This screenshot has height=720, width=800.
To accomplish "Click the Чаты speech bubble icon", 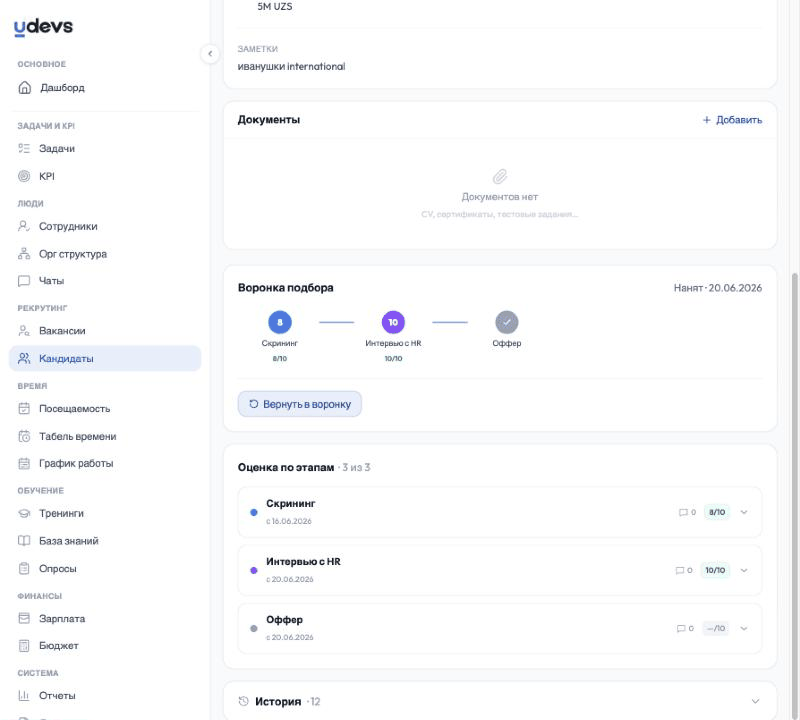I will [24, 281].
